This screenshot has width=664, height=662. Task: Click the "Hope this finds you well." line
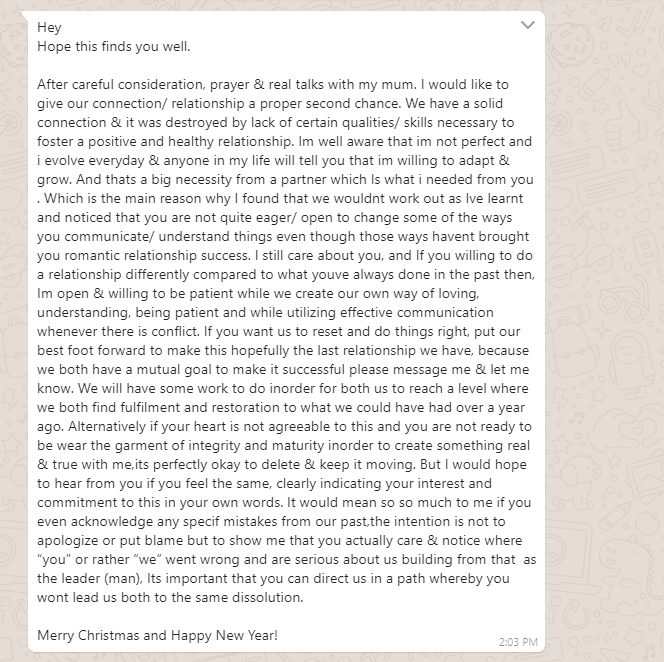113,46
